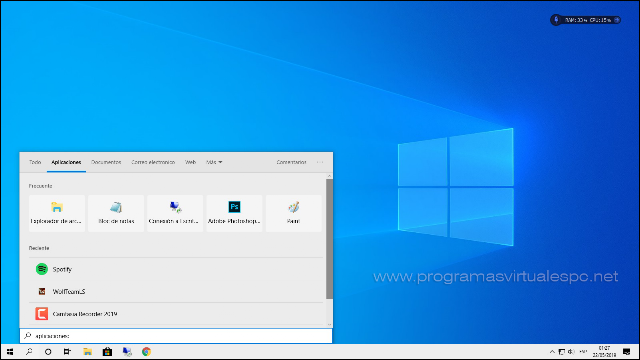This screenshot has width=640, height=360.
Task: Open Microsoft Store from the taskbar
Action: click(107, 351)
